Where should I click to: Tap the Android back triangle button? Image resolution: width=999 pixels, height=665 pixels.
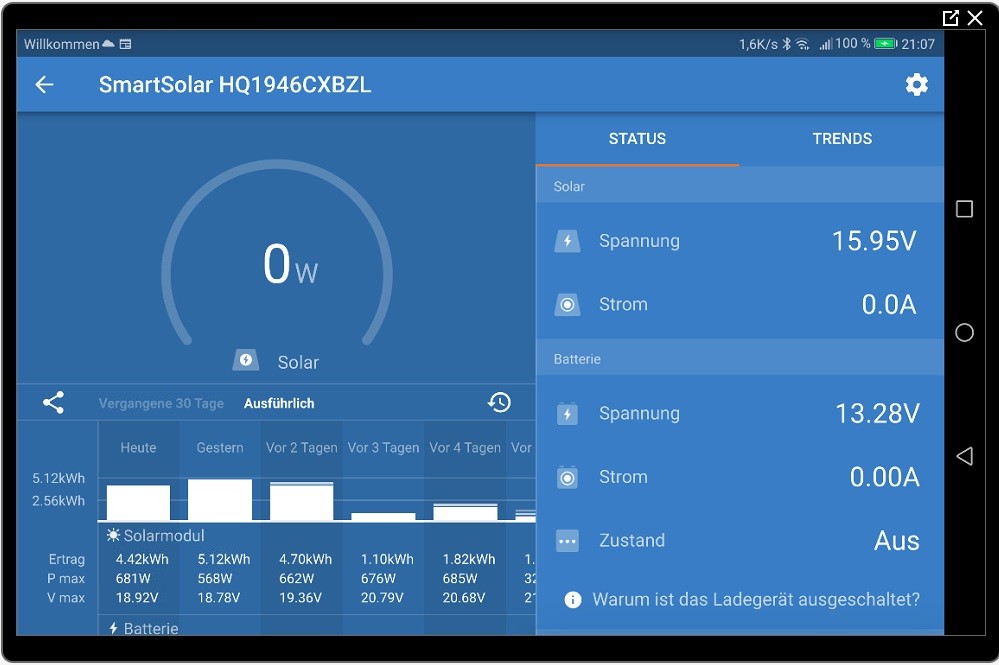tap(965, 455)
